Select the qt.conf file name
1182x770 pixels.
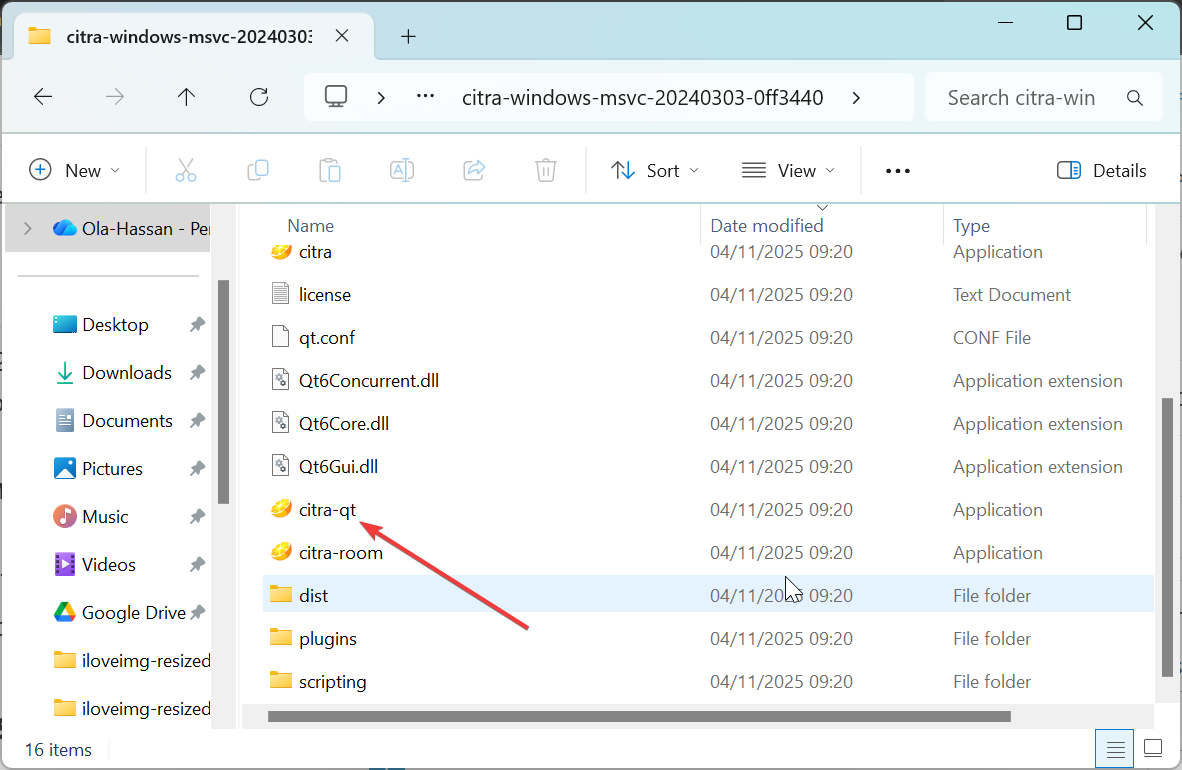[x=326, y=337]
